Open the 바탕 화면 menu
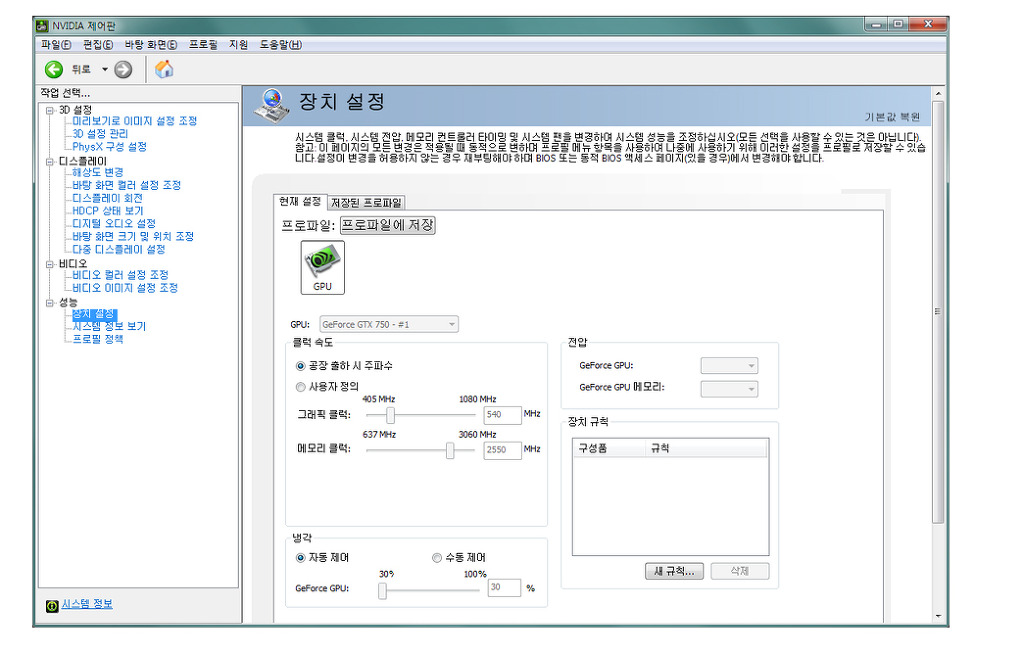Screen dimensions: 1024x655 click(151, 44)
